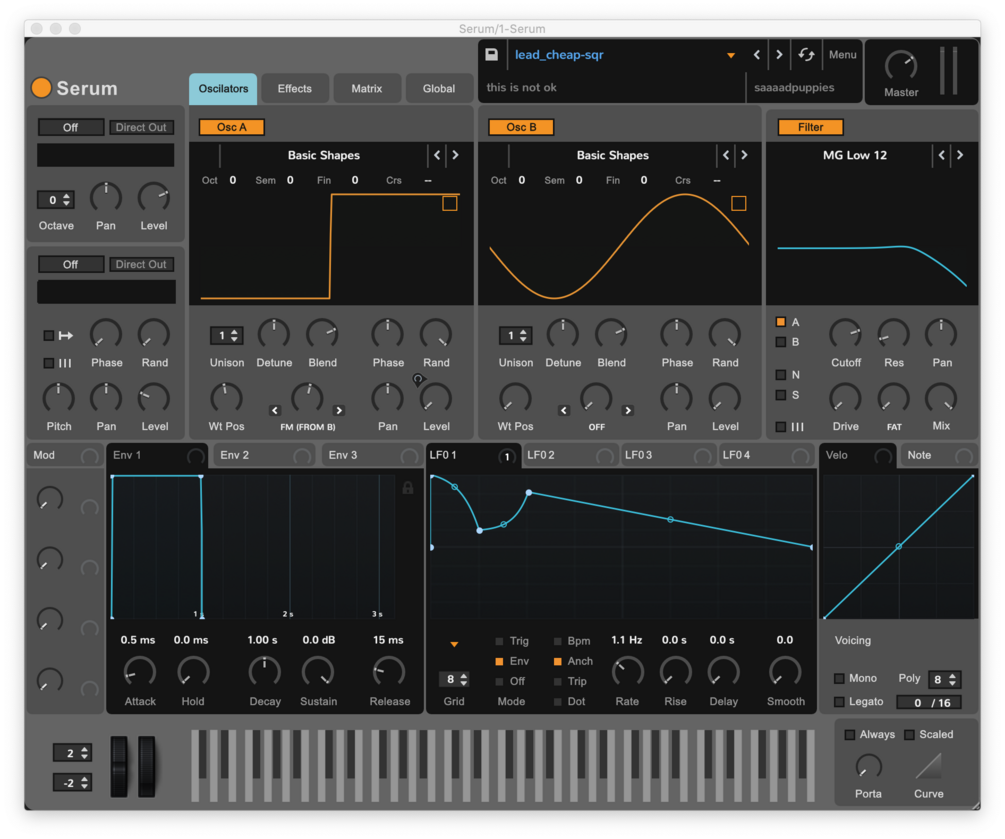The height and width of the screenshot is (839, 1005).
Task: Open the LFO shape dropdown orange triangle
Action: 454,644
